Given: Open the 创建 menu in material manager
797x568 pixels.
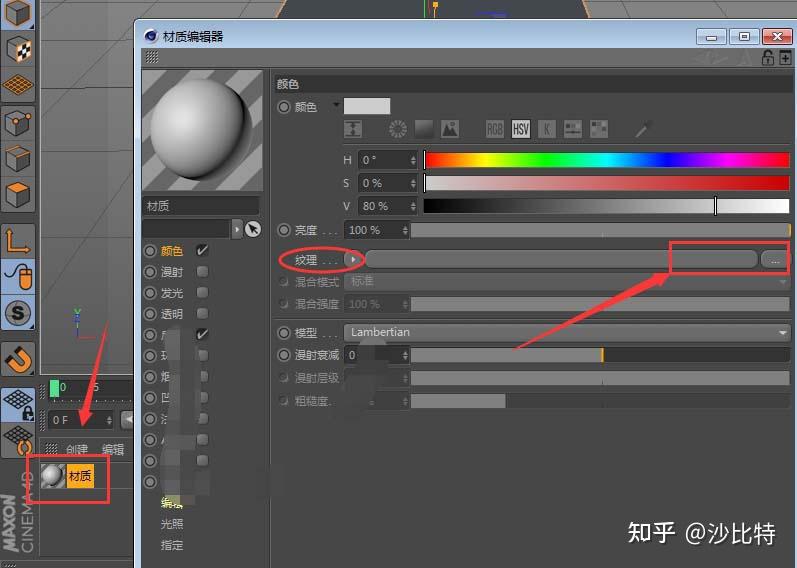Looking at the screenshot, I should pyautogui.click(x=77, y=449).
